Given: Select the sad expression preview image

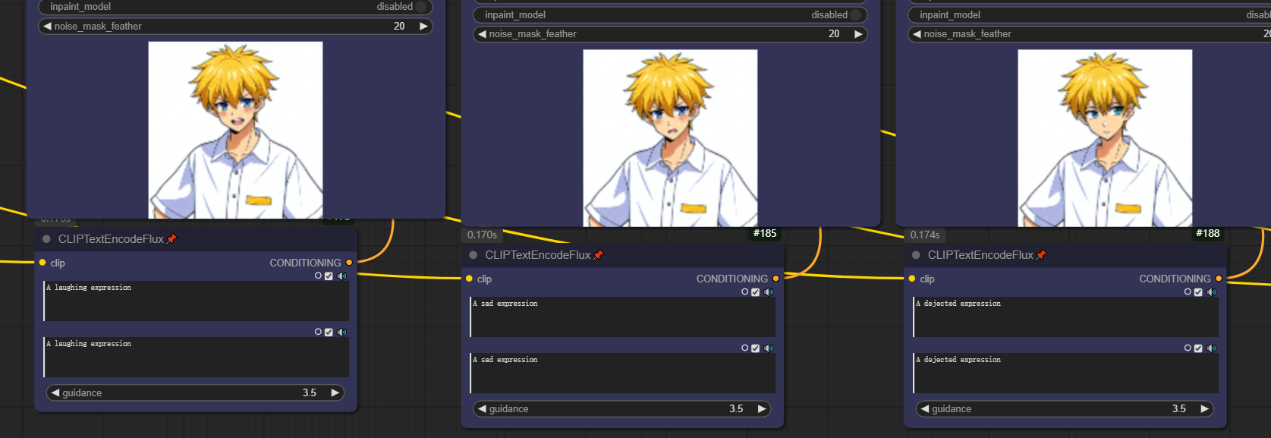Looking at the screenshot, I should [x=670, y=138].
